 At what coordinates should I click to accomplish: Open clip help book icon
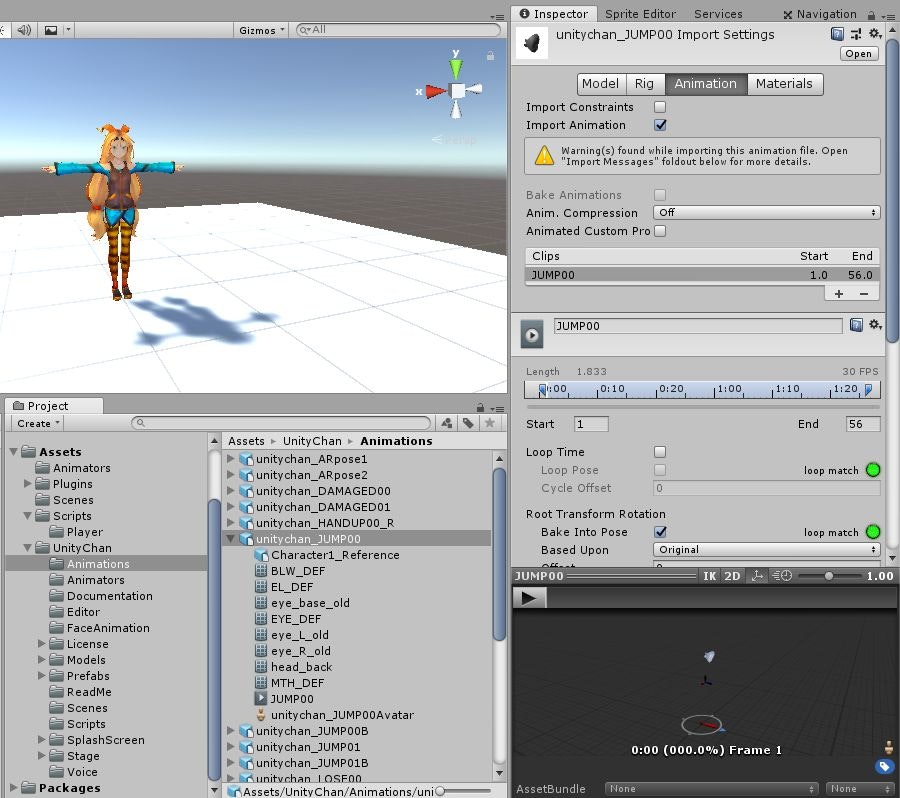856,326
